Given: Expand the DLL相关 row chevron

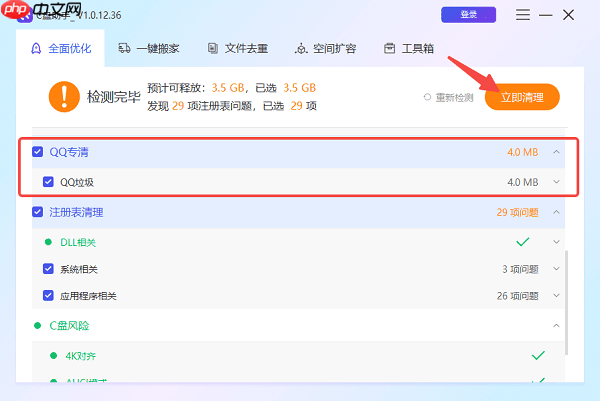Looking at the screenshot, I should [x=556, y=242].
